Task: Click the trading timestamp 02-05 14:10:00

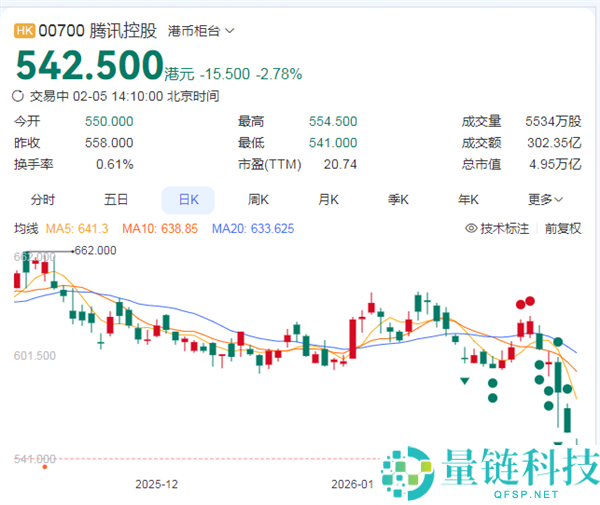Action: click(x=118, y=96)
